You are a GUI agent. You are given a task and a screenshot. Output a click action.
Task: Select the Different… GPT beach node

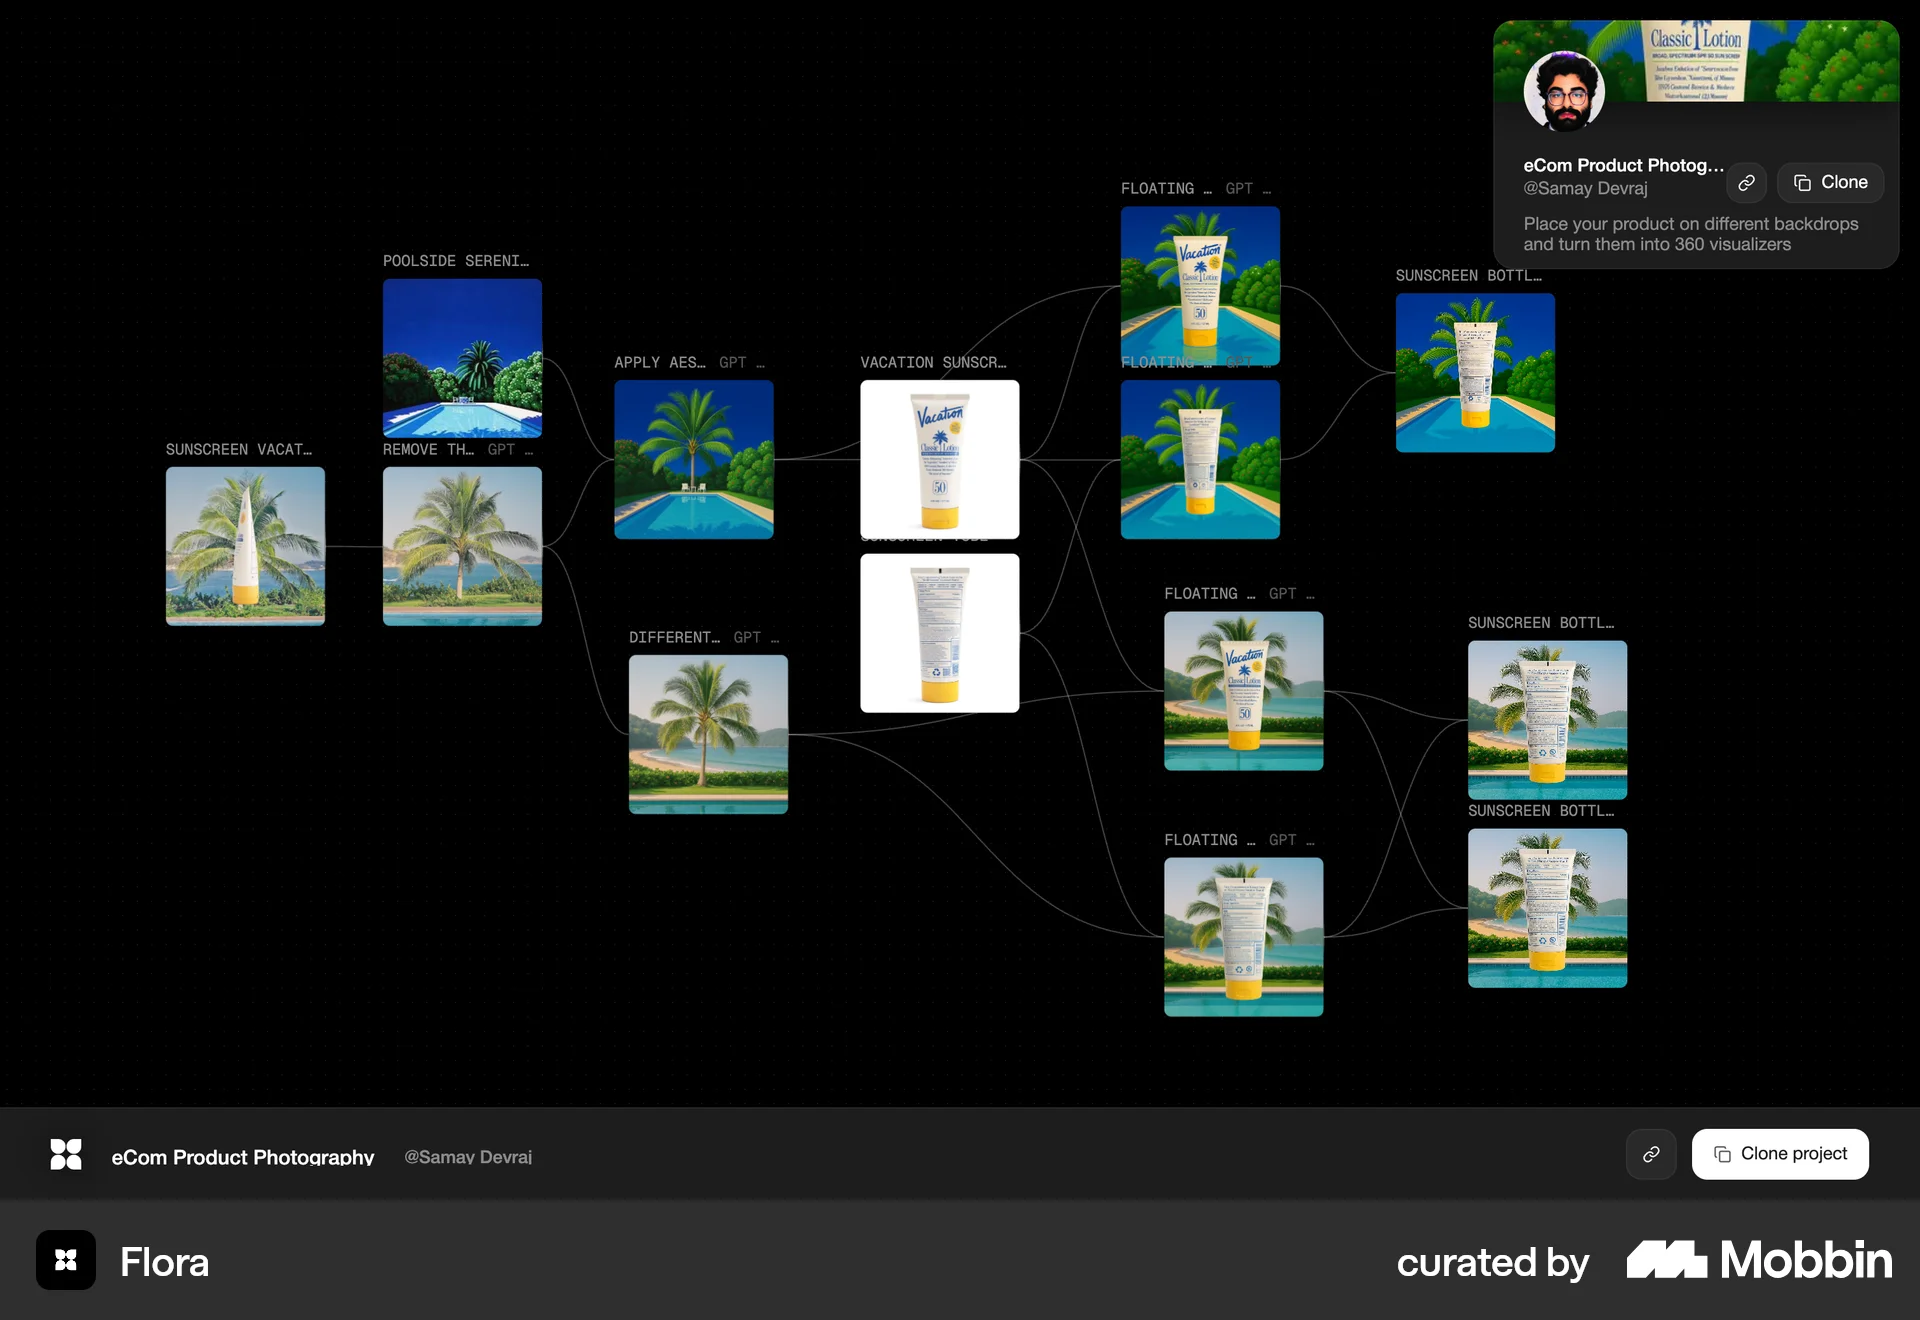pos(708,734)
